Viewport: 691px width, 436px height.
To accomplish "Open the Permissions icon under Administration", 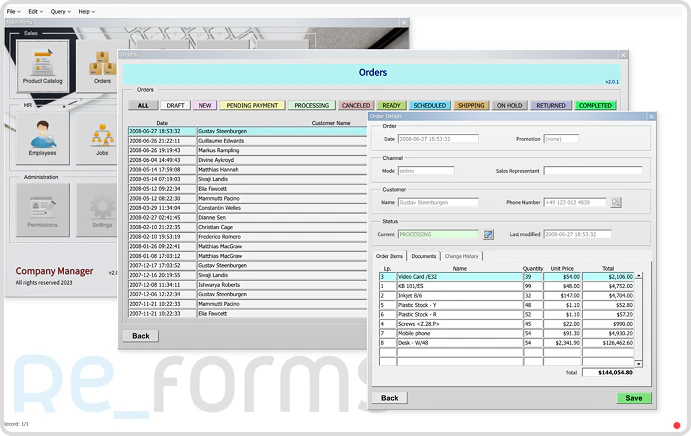I will point(42,210).
